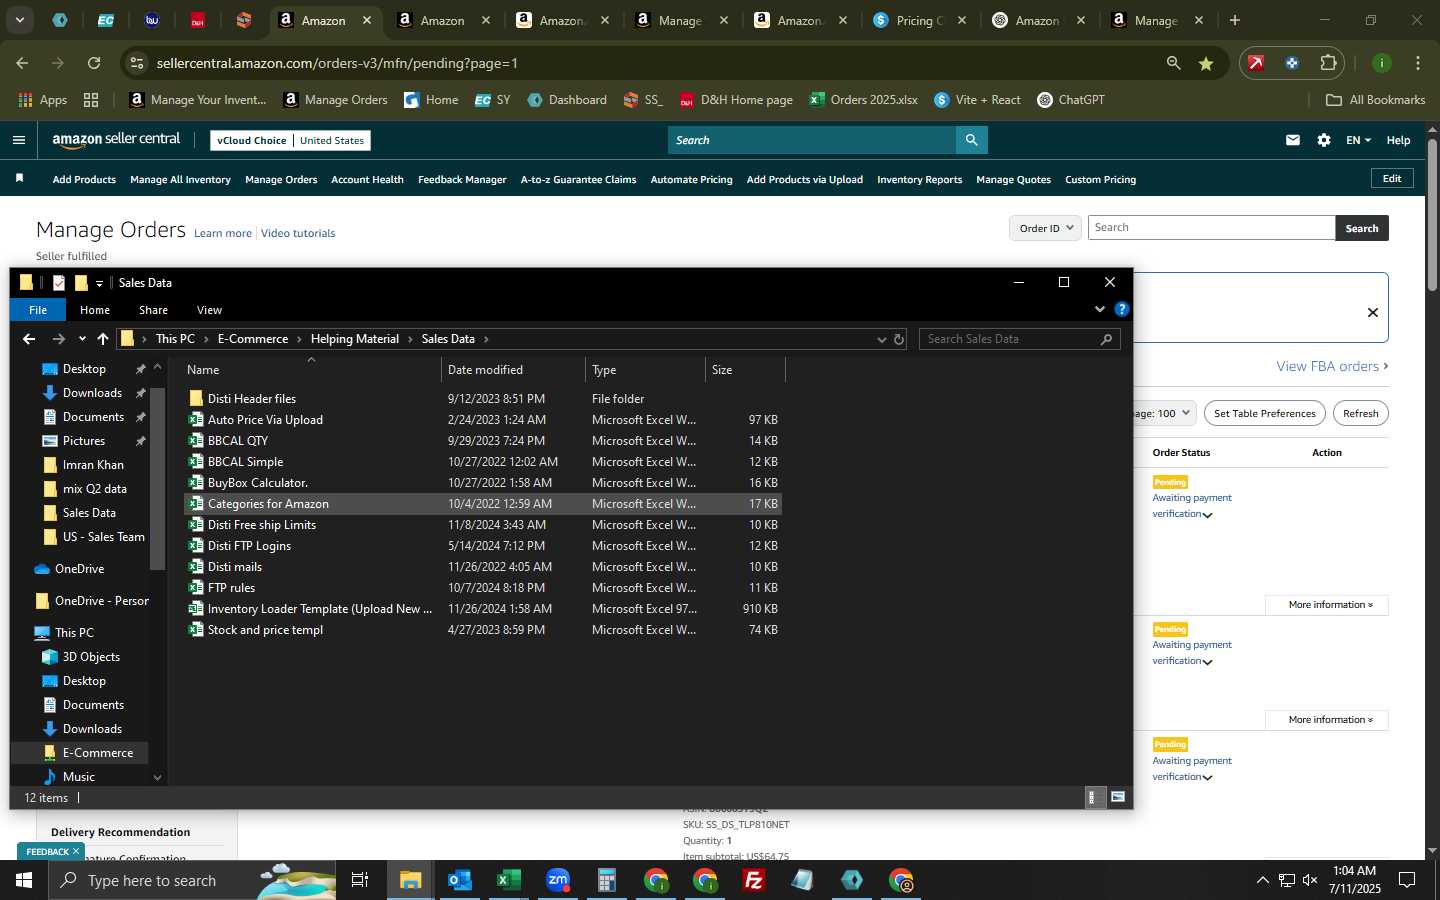Open Chrome tab search dropdown
This screenshot has width=1440, height=900.
point(19,20)
